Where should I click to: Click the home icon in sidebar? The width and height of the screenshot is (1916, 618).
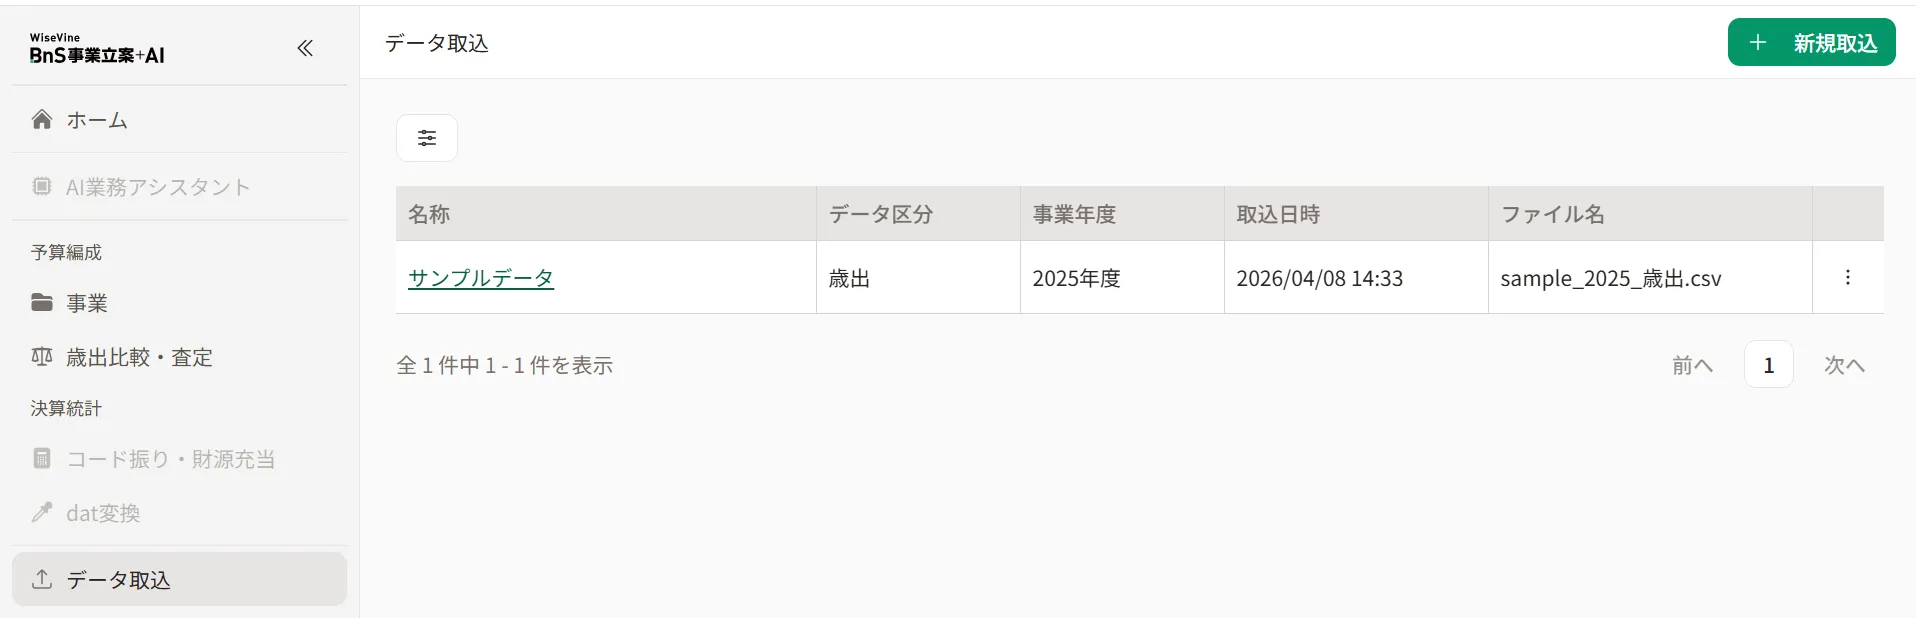pos(42,120)
